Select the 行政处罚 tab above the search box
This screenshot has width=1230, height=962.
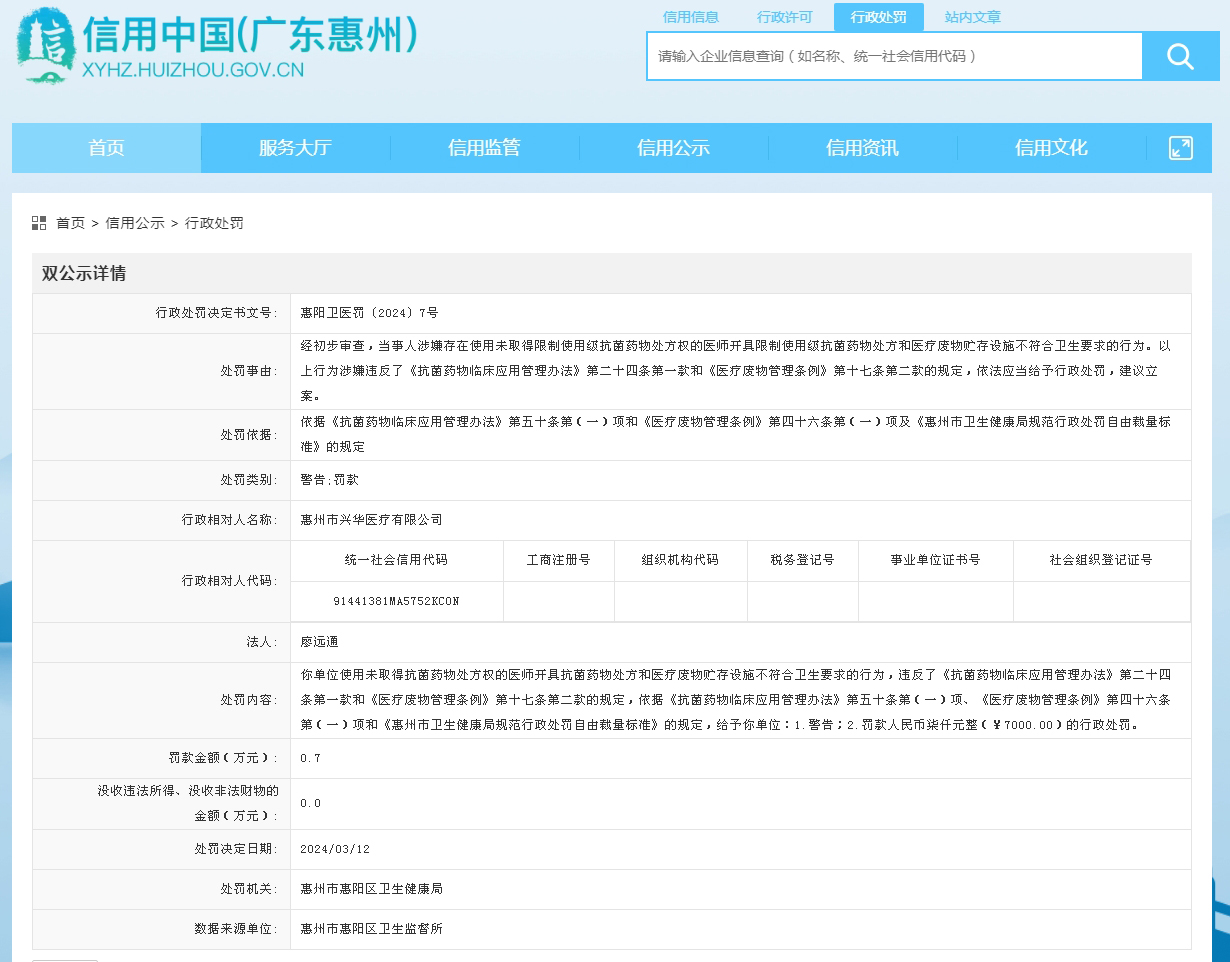point(878,17)
